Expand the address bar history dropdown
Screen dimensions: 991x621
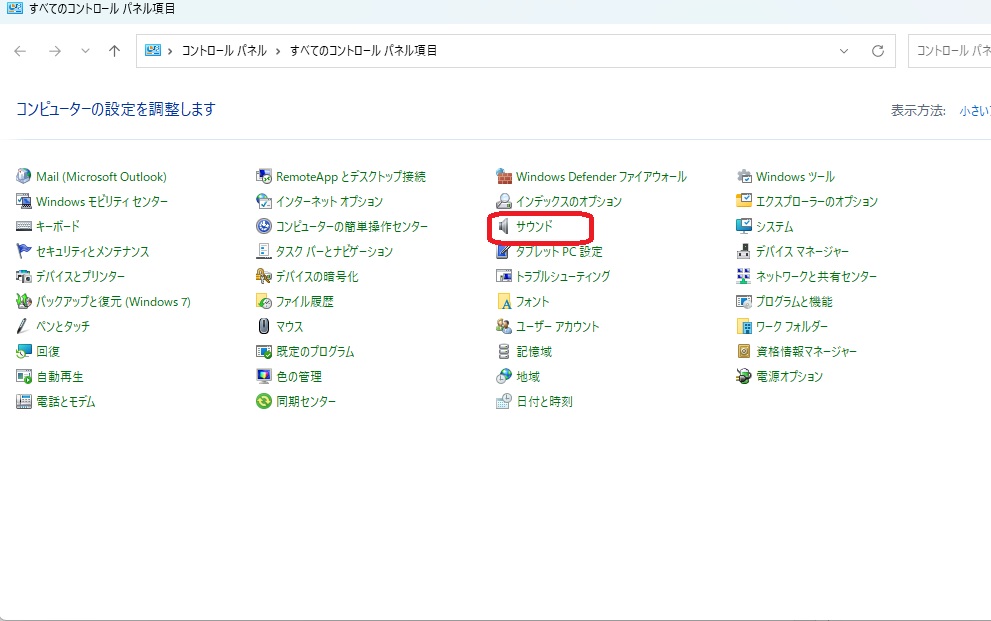point(844,51)
